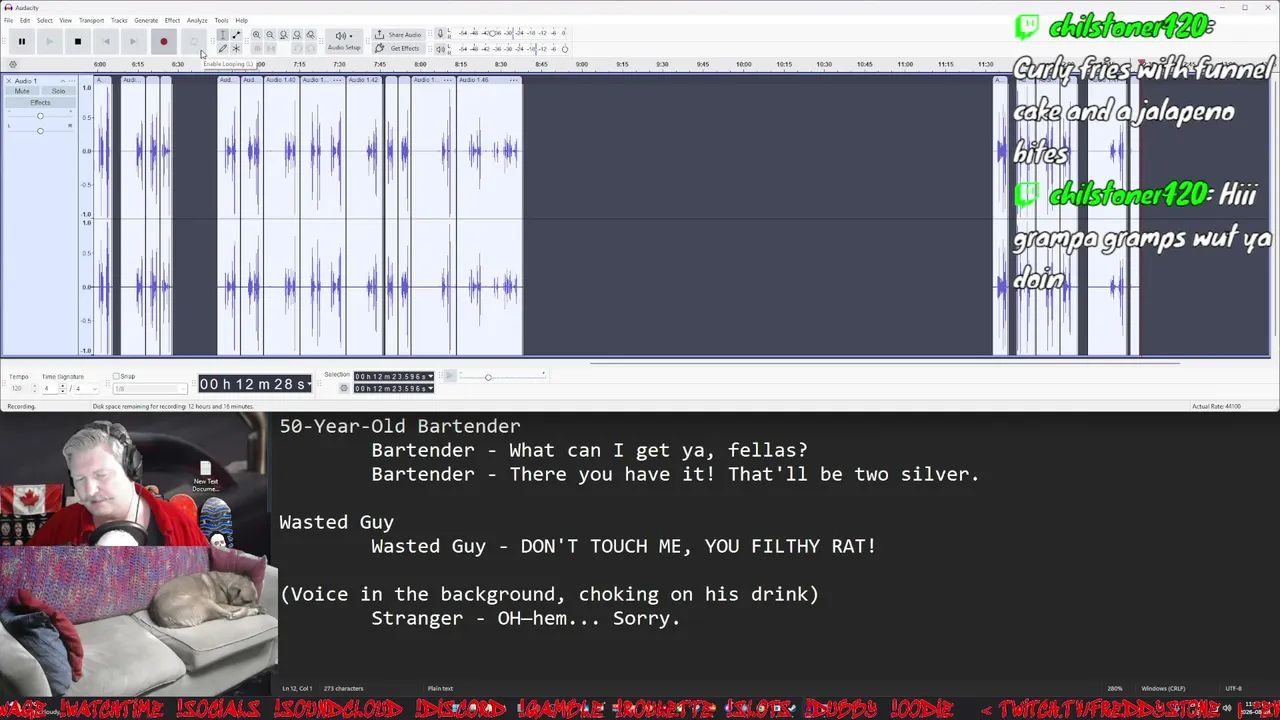Open Audio 1 track options menu
This screenshot has height=720, width=1280.
72,81
